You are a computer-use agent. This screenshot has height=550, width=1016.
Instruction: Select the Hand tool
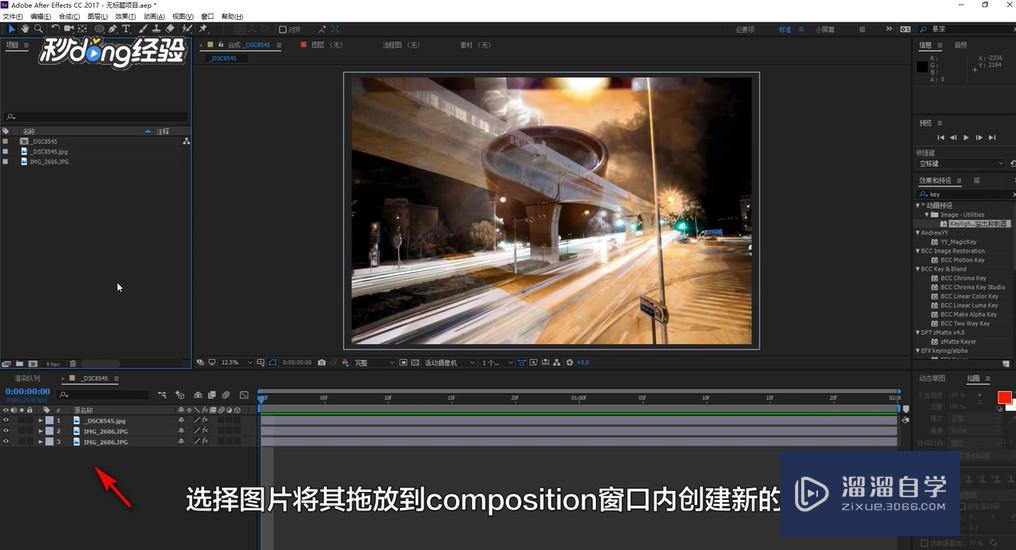(x=25, y=29)
